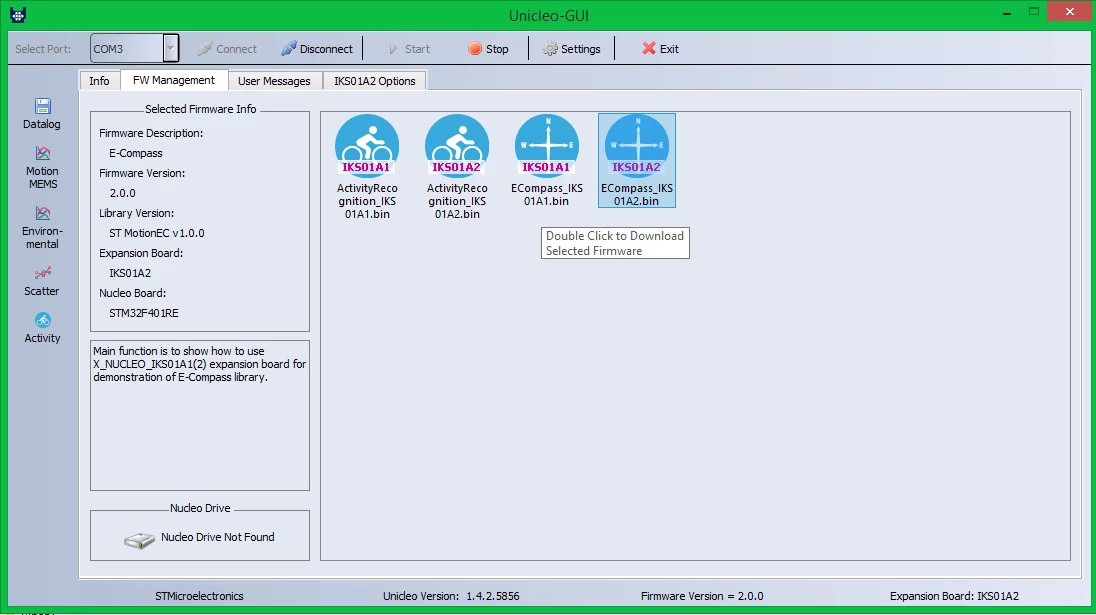
Task: Expand the Select Port dropdown arrow
Action: click(x=171, y=49)
